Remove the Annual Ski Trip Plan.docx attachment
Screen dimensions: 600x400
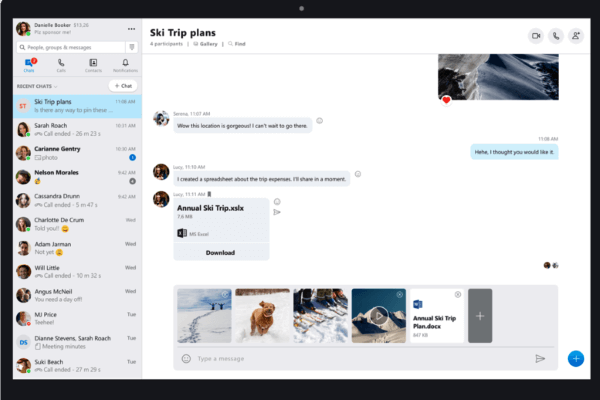458,294
